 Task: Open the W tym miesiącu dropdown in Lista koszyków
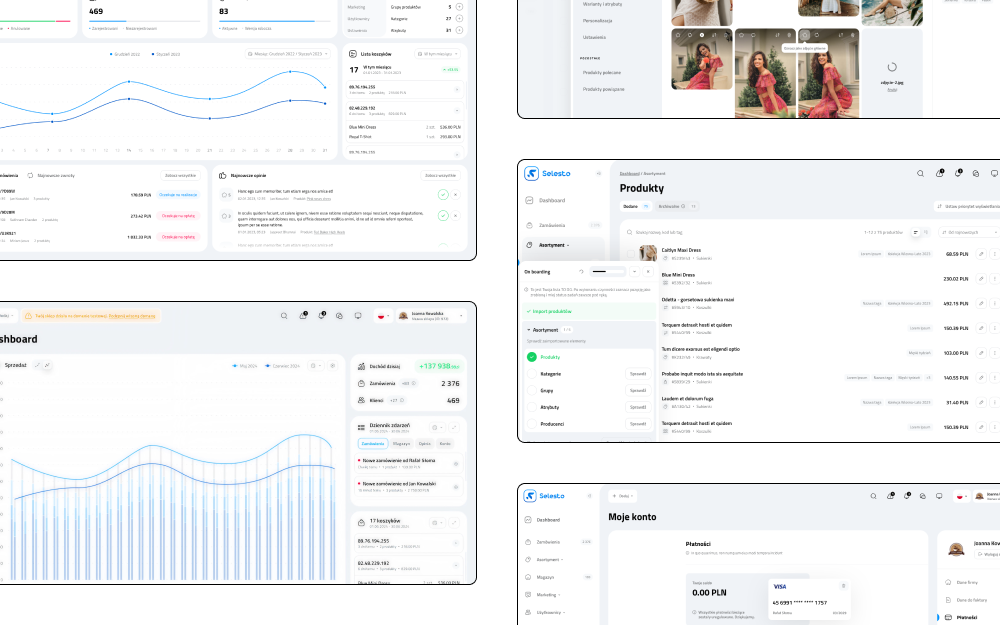pyautogui.click(x=439, y=54)
